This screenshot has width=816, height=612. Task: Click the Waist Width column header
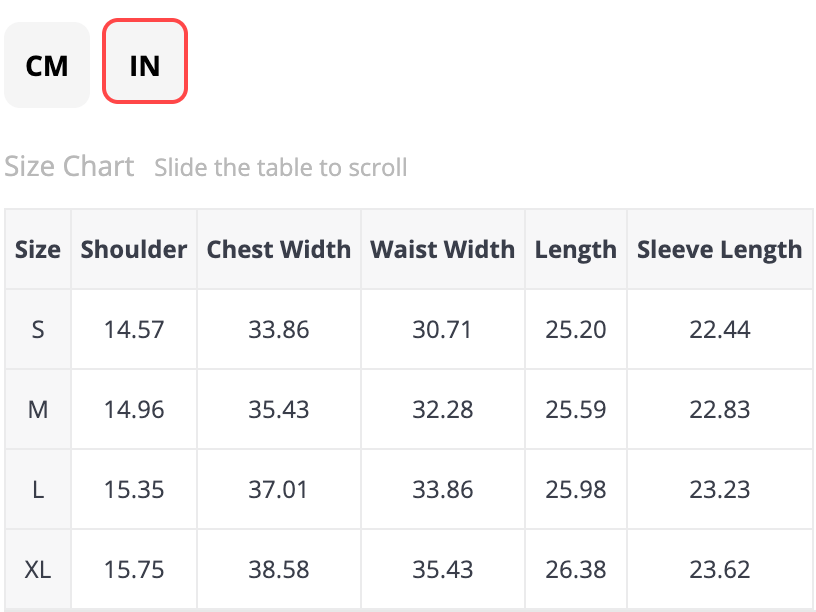tap(442, 249)
